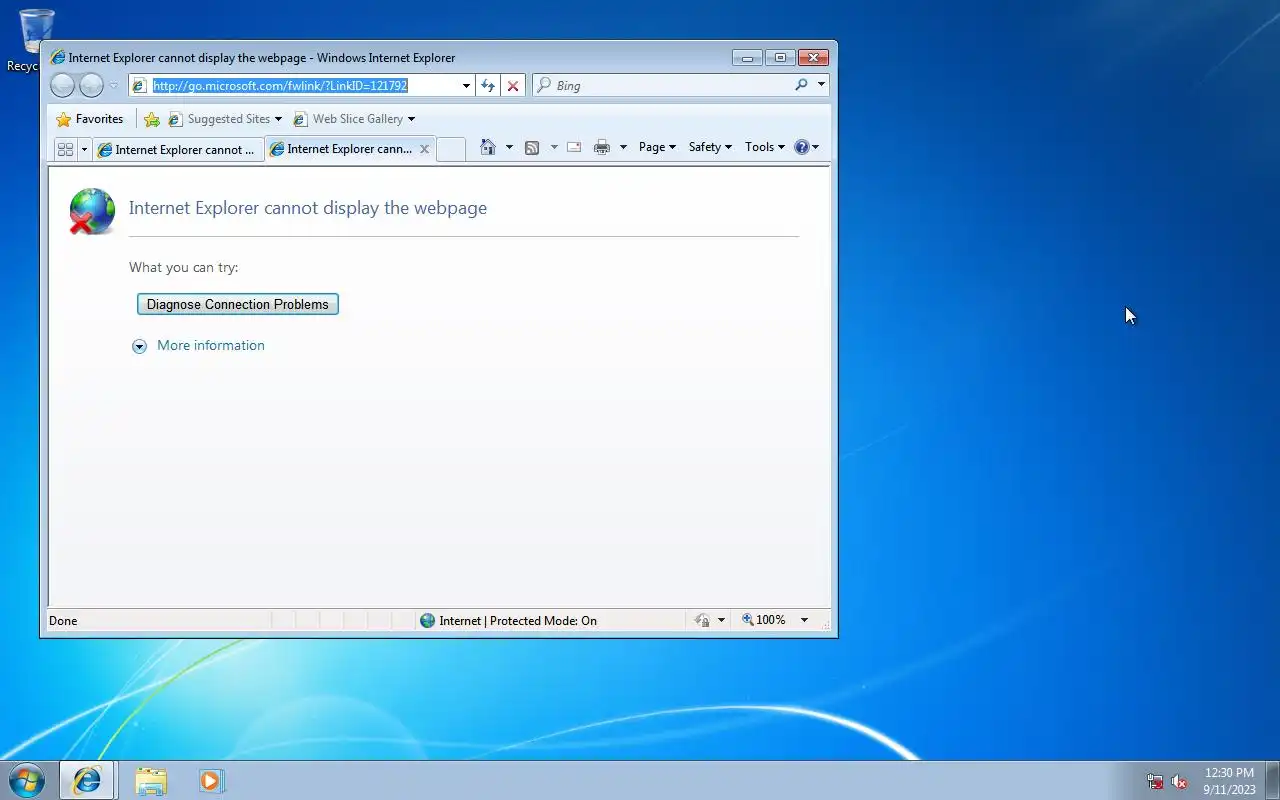This screenshot has height=800, width=1280.
Task: Switch to the first Internet Explorer cannot tab
Action: 178,149
